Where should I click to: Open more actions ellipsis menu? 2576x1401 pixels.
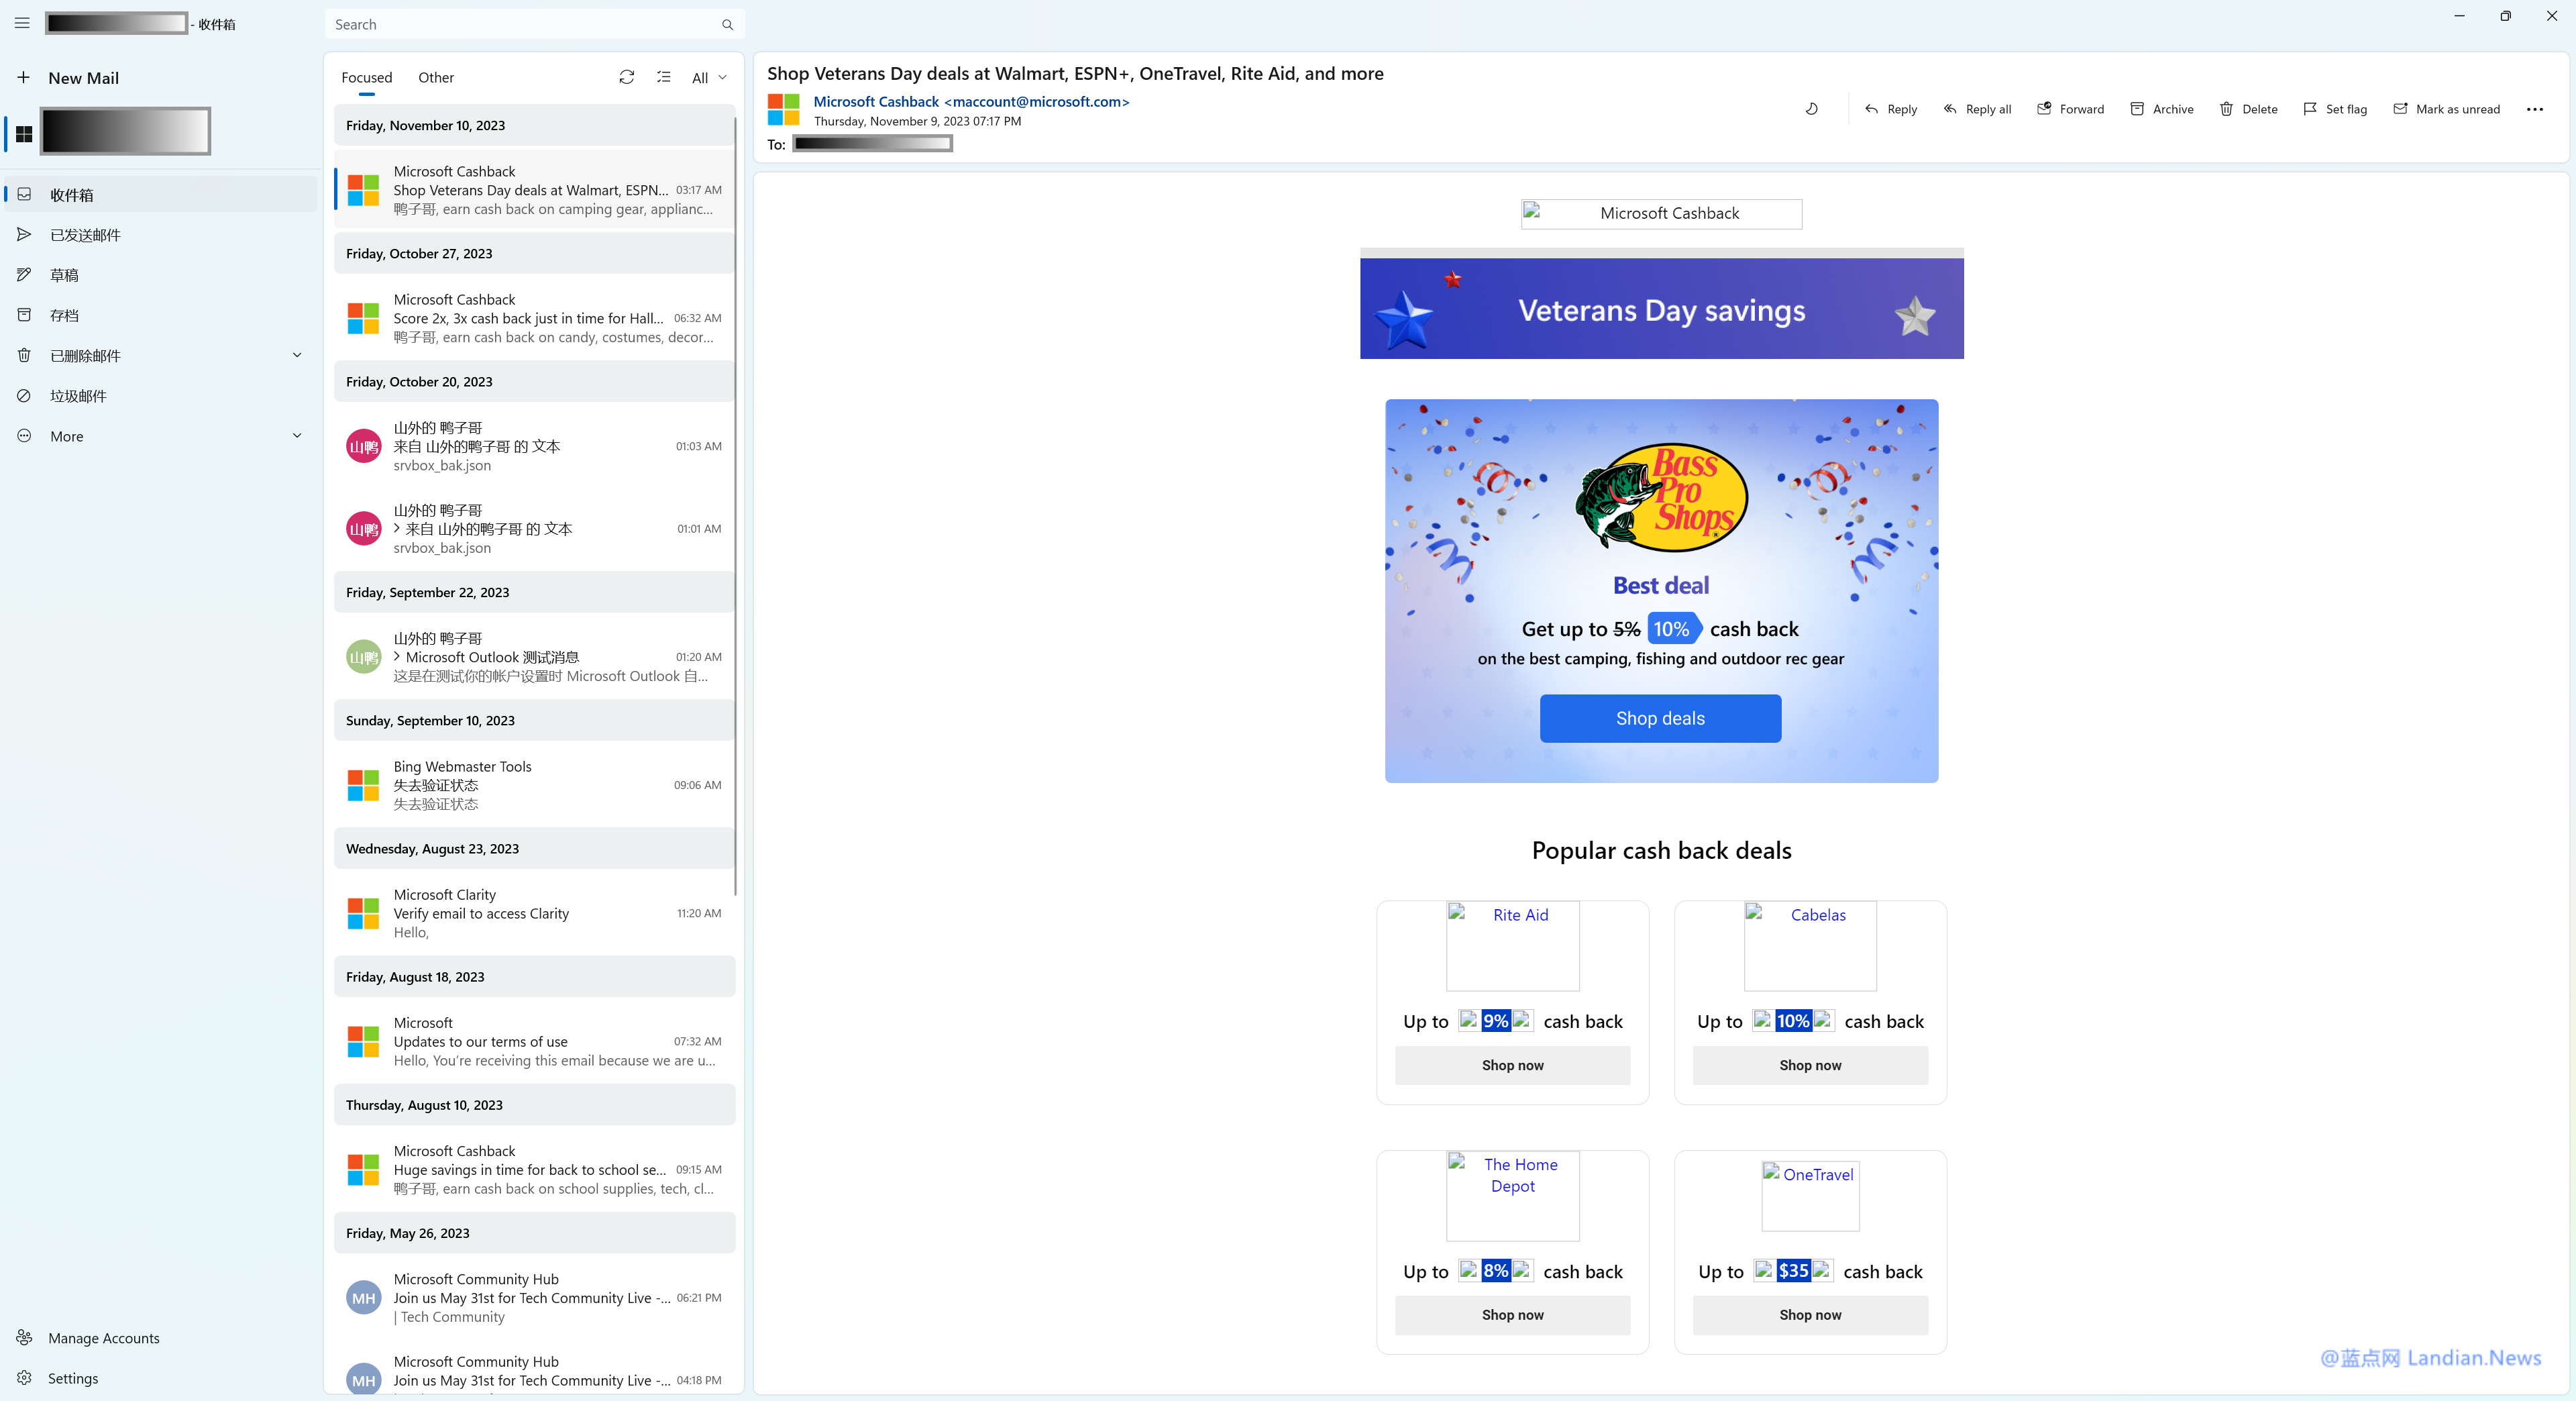[x=2534, y=109]
